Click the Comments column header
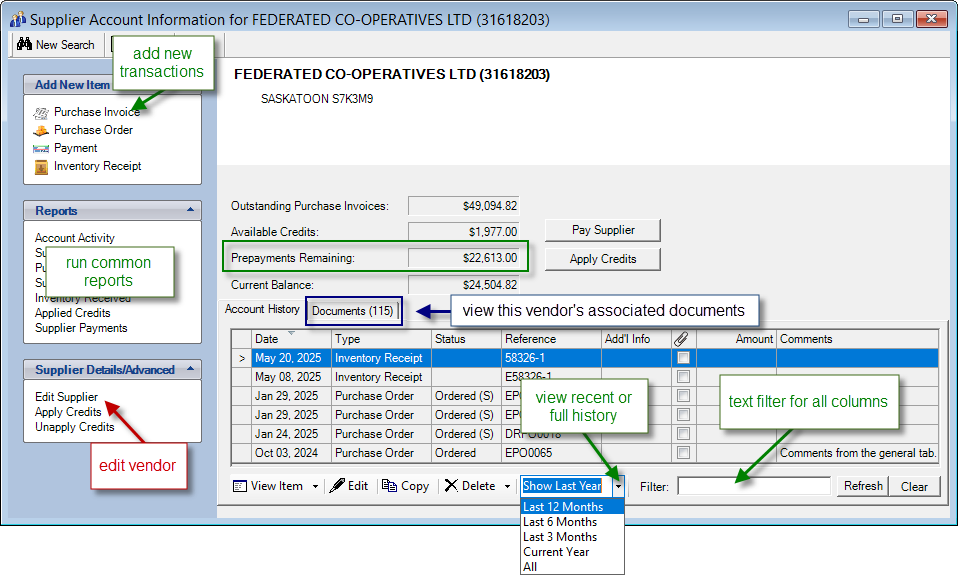The width and height of the screenshot is (958, 575). click(x=858, y=339)
